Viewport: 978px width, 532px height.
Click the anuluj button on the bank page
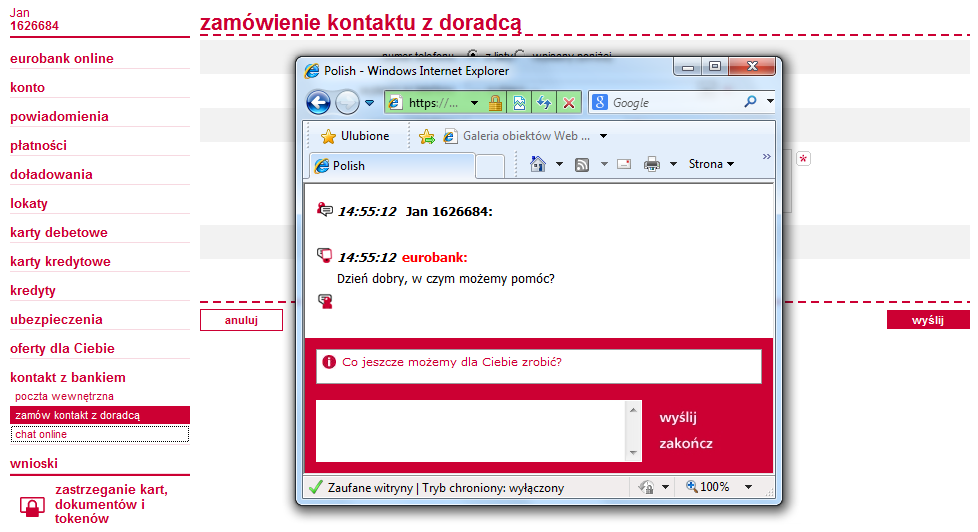[x=241, y=320]
